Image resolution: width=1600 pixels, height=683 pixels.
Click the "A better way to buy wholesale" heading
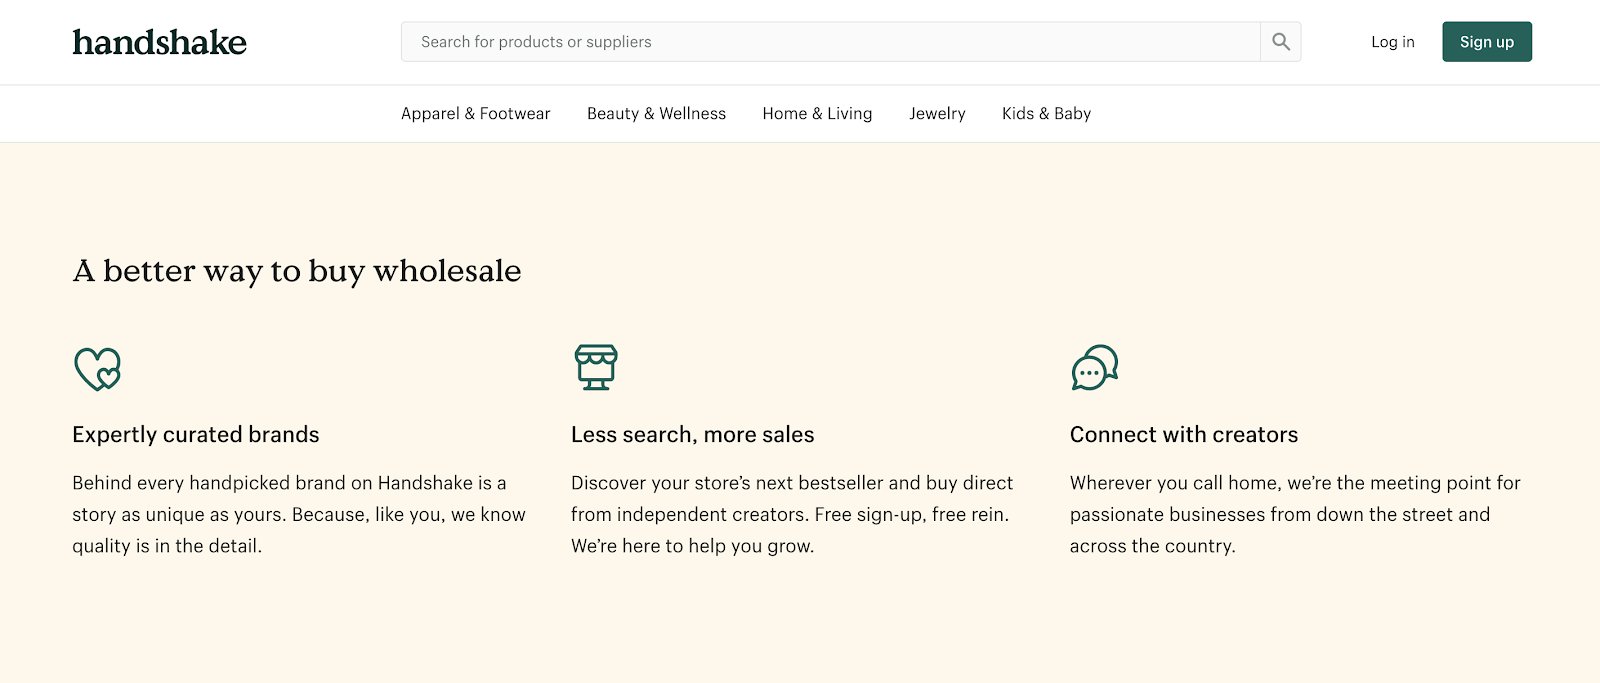(x=297, y=271)
